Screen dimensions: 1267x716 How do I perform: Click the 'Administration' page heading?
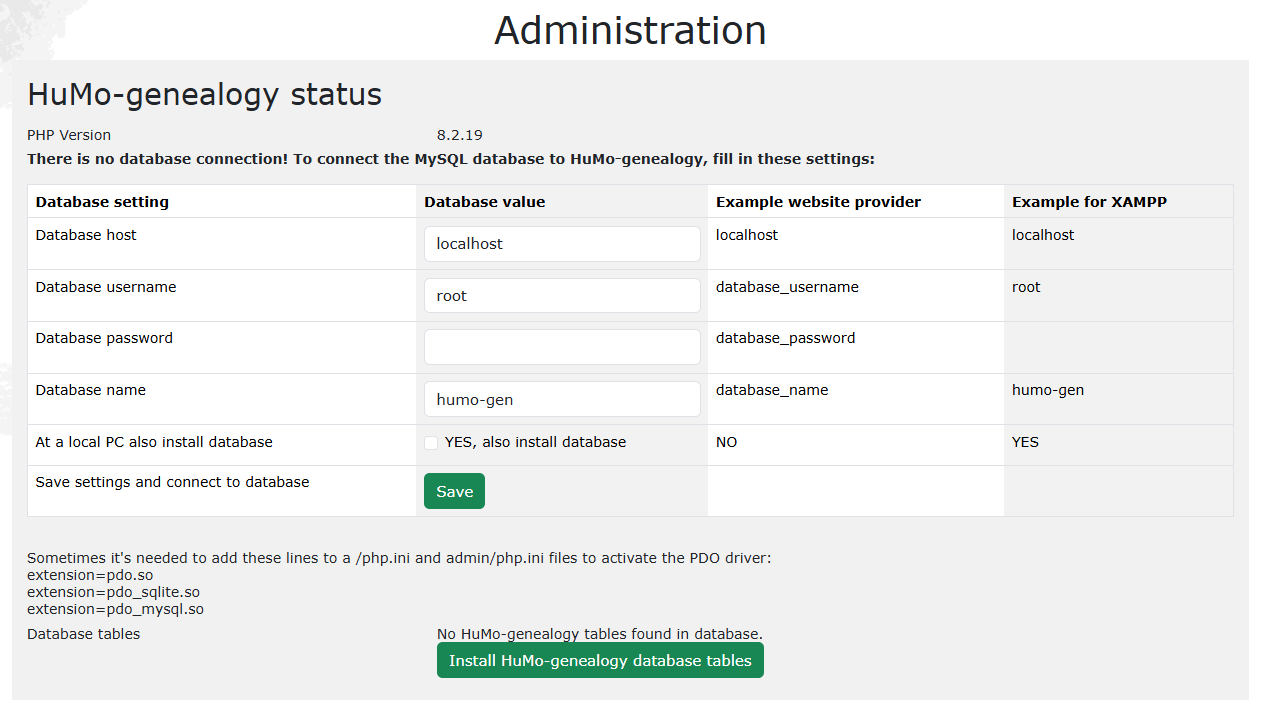pyautogui.click(x=630, y=30)
